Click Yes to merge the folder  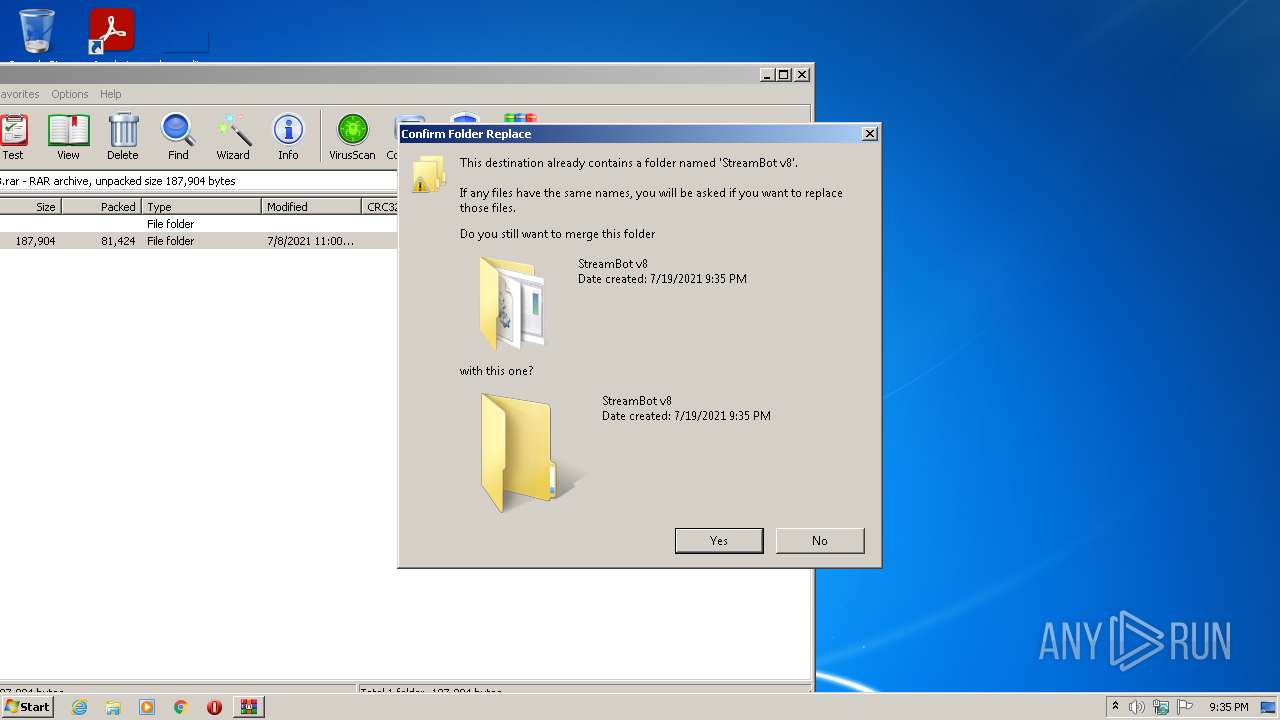point(719,540)
